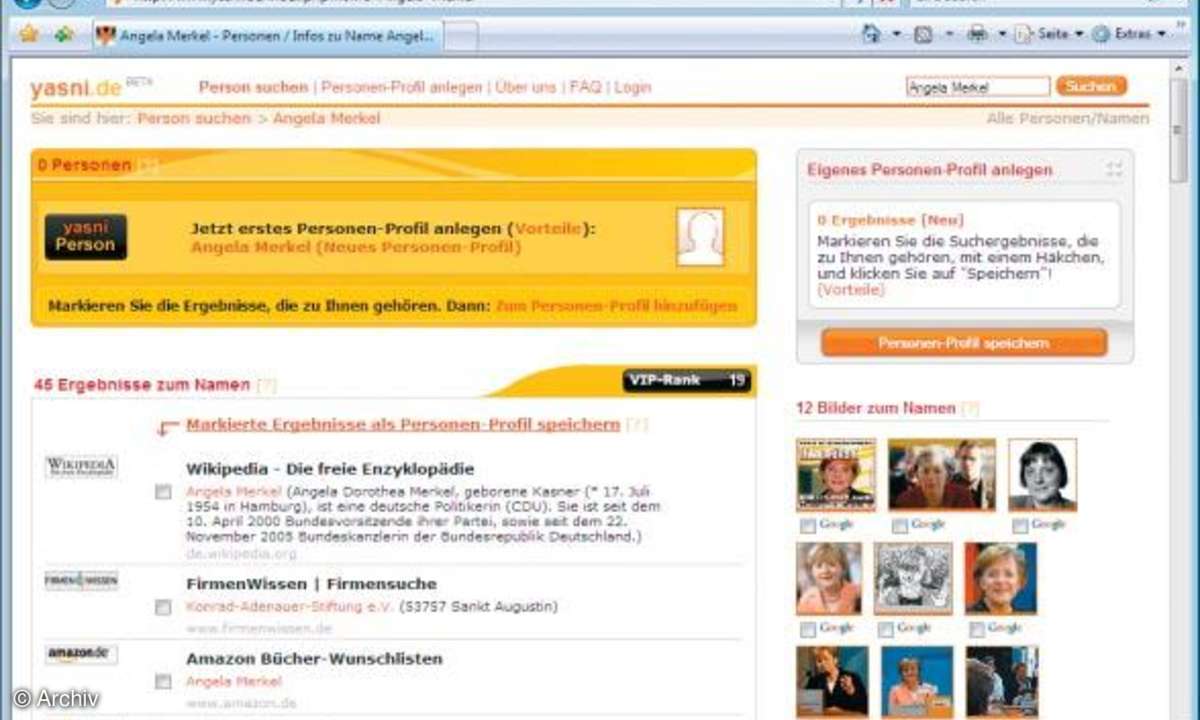Viewport: 1200px width, 720px height.
Task: Click the Login link
Action: coord(633,87)
